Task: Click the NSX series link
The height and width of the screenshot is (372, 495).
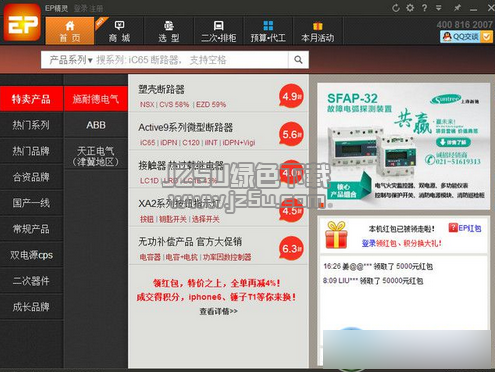Action: point(147,105)
